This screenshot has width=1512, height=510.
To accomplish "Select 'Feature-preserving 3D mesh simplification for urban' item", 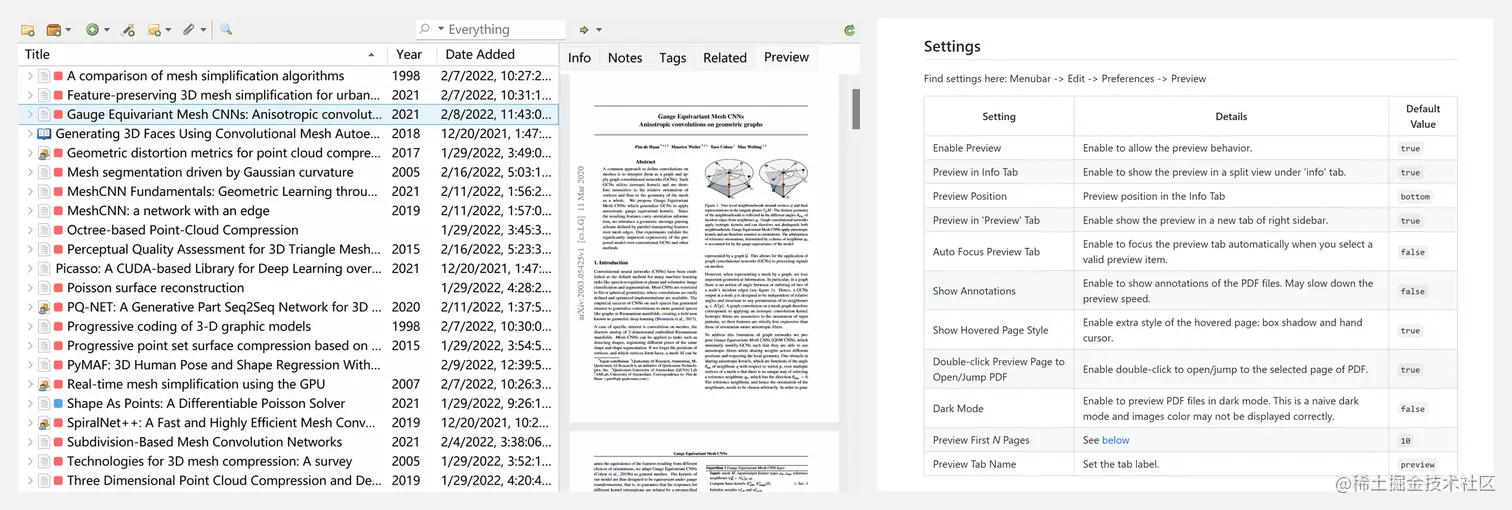I will pyautogui.click(x=224, y=95).
